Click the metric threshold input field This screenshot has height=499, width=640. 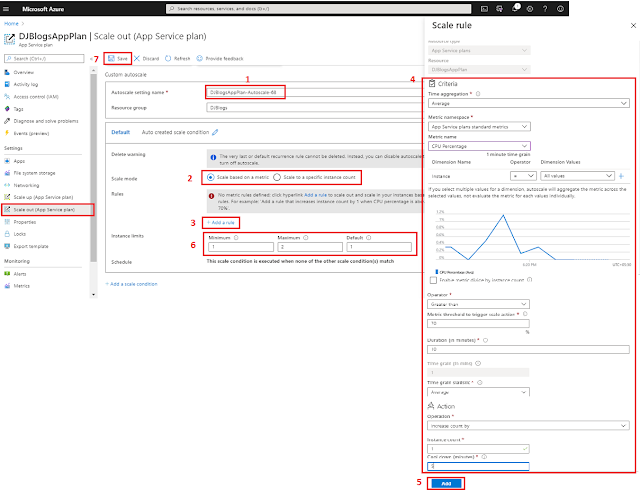pyautogui.click(x=478, y=323)
